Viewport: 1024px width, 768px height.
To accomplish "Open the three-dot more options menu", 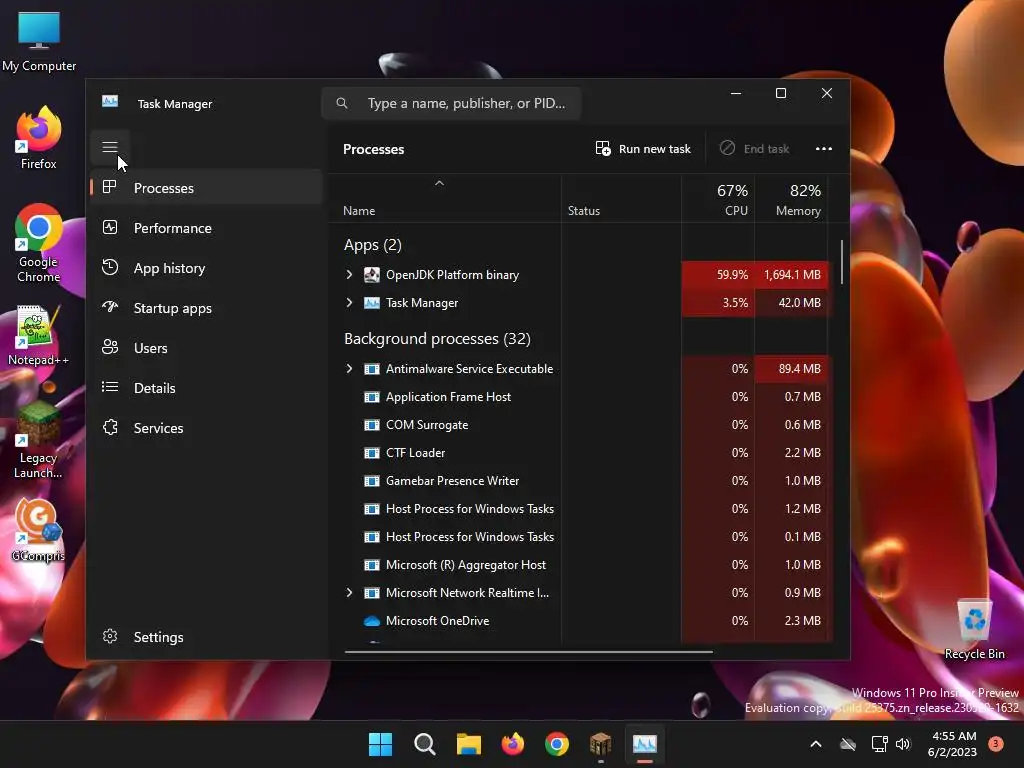I will pos(824,149).
